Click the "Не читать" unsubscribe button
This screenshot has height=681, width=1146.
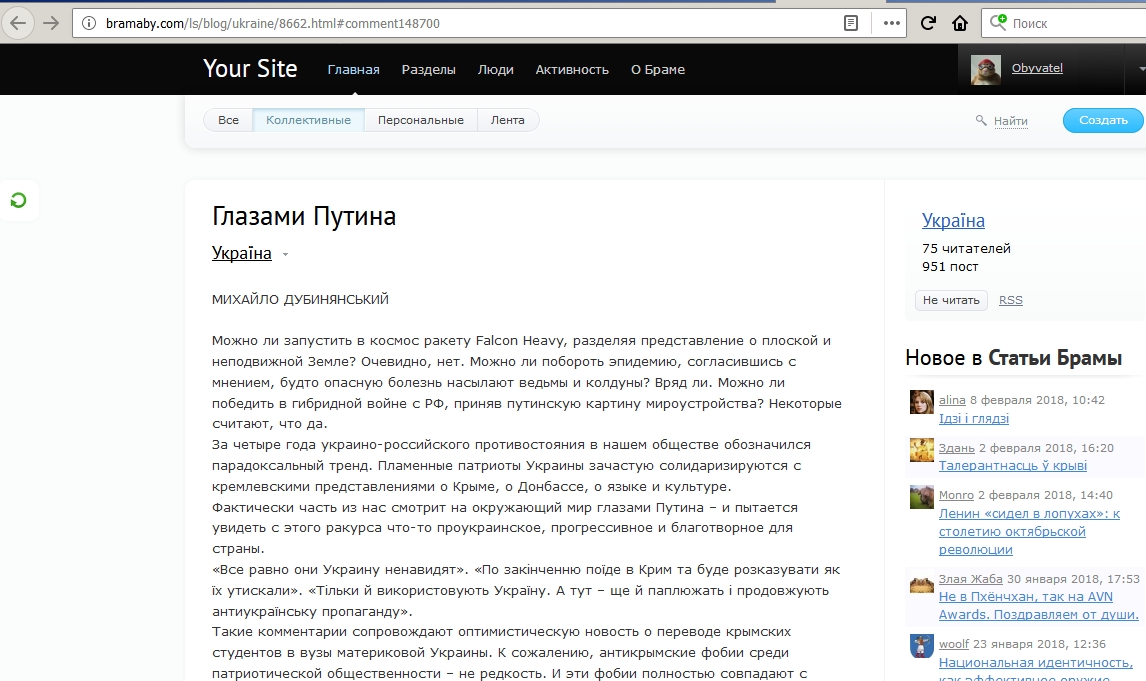(x=950, y=300)
